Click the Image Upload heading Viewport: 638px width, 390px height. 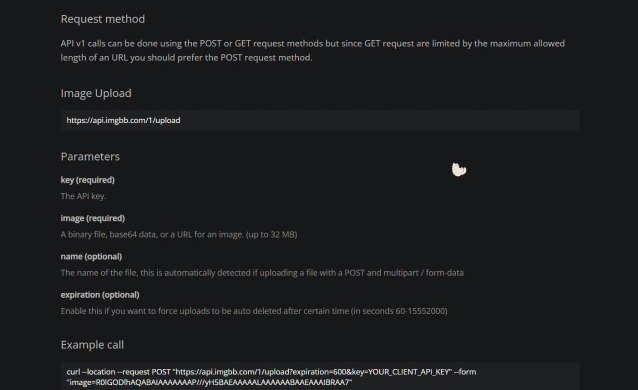pyautogui.click(x=96, y=93)
